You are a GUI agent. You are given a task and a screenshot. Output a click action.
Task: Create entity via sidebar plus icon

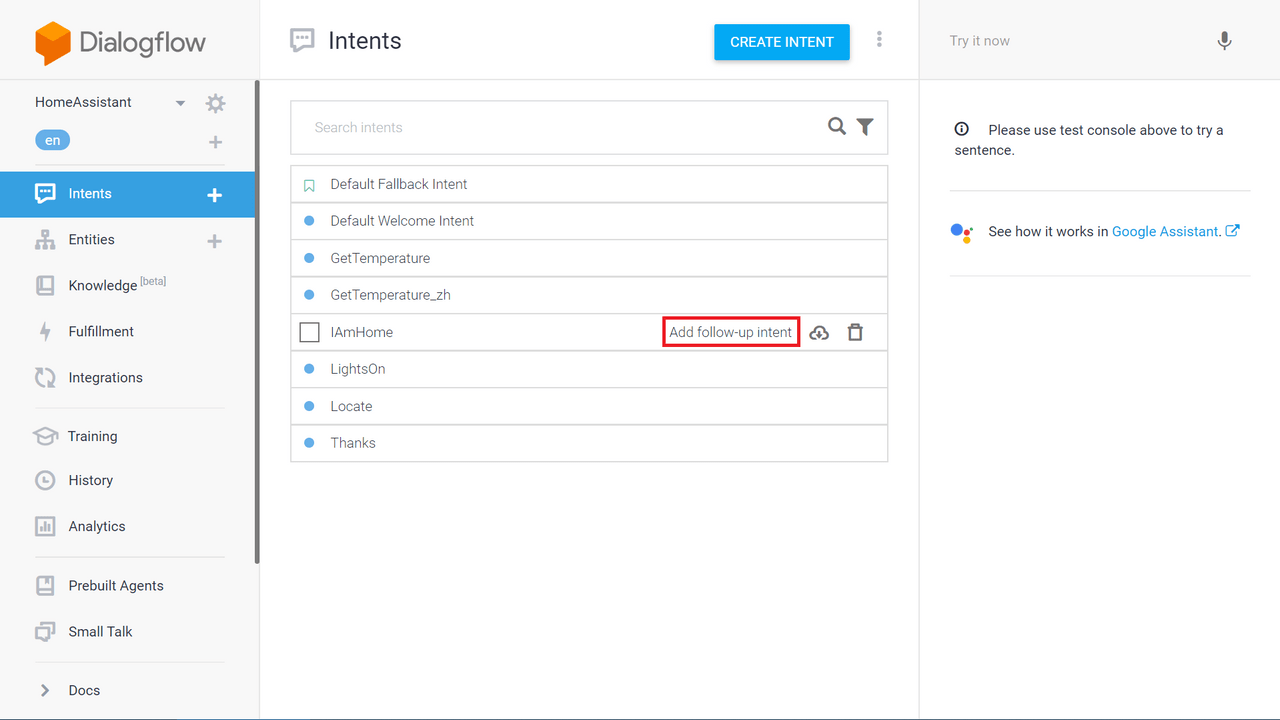(214, 241)
